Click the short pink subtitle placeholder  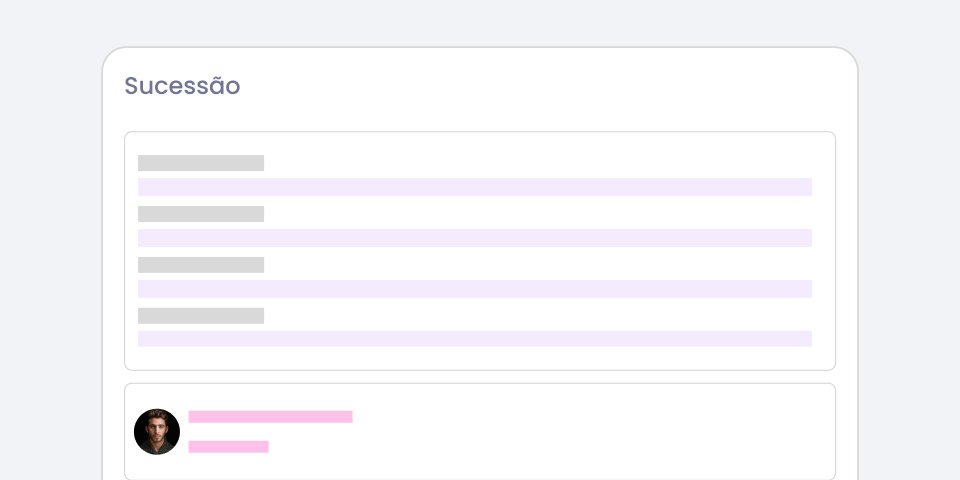pyautogui.click(x=229, y=447)
